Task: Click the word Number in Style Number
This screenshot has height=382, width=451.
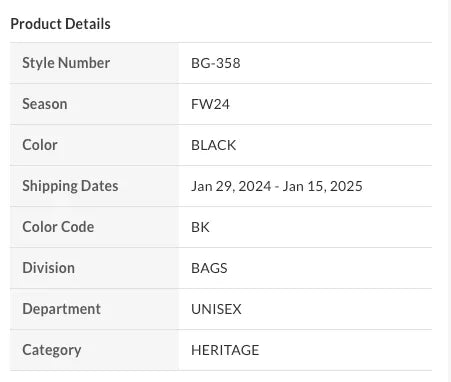Action: tap(86, 63)
